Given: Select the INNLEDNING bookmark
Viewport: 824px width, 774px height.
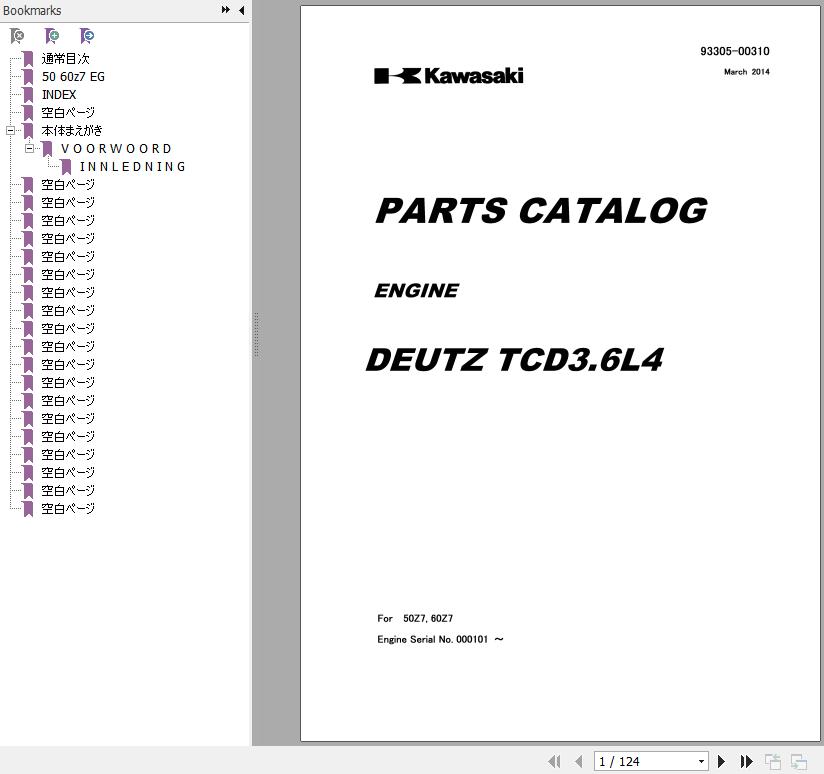Looking at the screenshot, I should (x=132, y=167).
